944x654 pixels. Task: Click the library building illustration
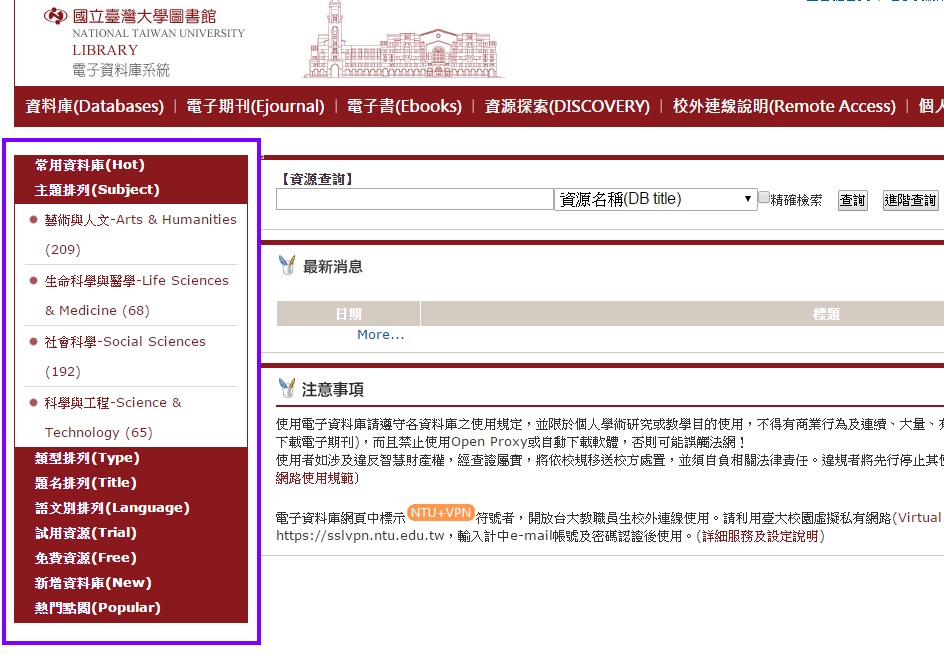[x=403, y=40]
